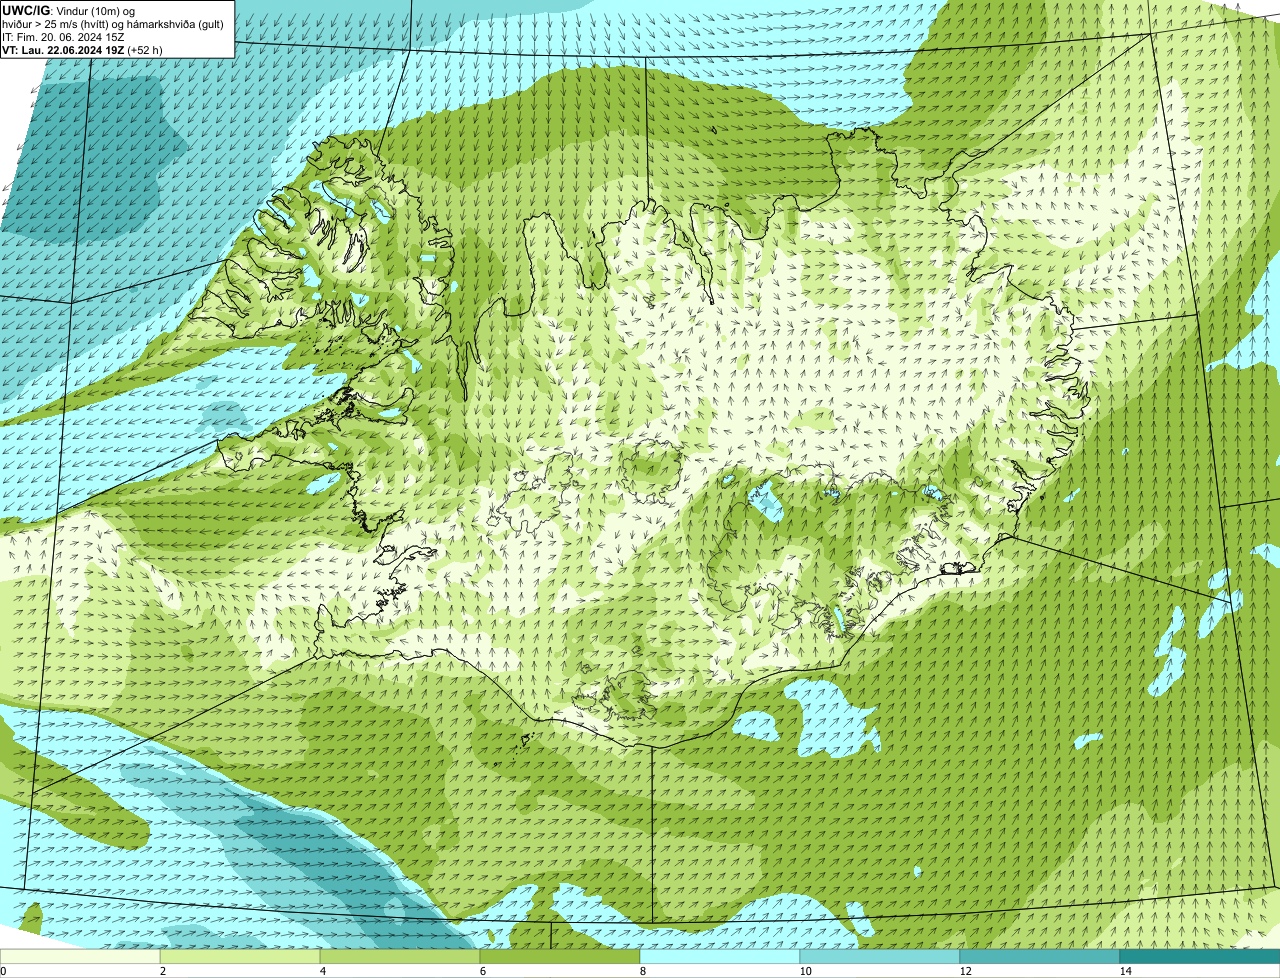The height and width of the screenshot is (978, 1280).
Task: Click the "12" label on the color scale
Action: pyautogui.click(x=965, y=971)
